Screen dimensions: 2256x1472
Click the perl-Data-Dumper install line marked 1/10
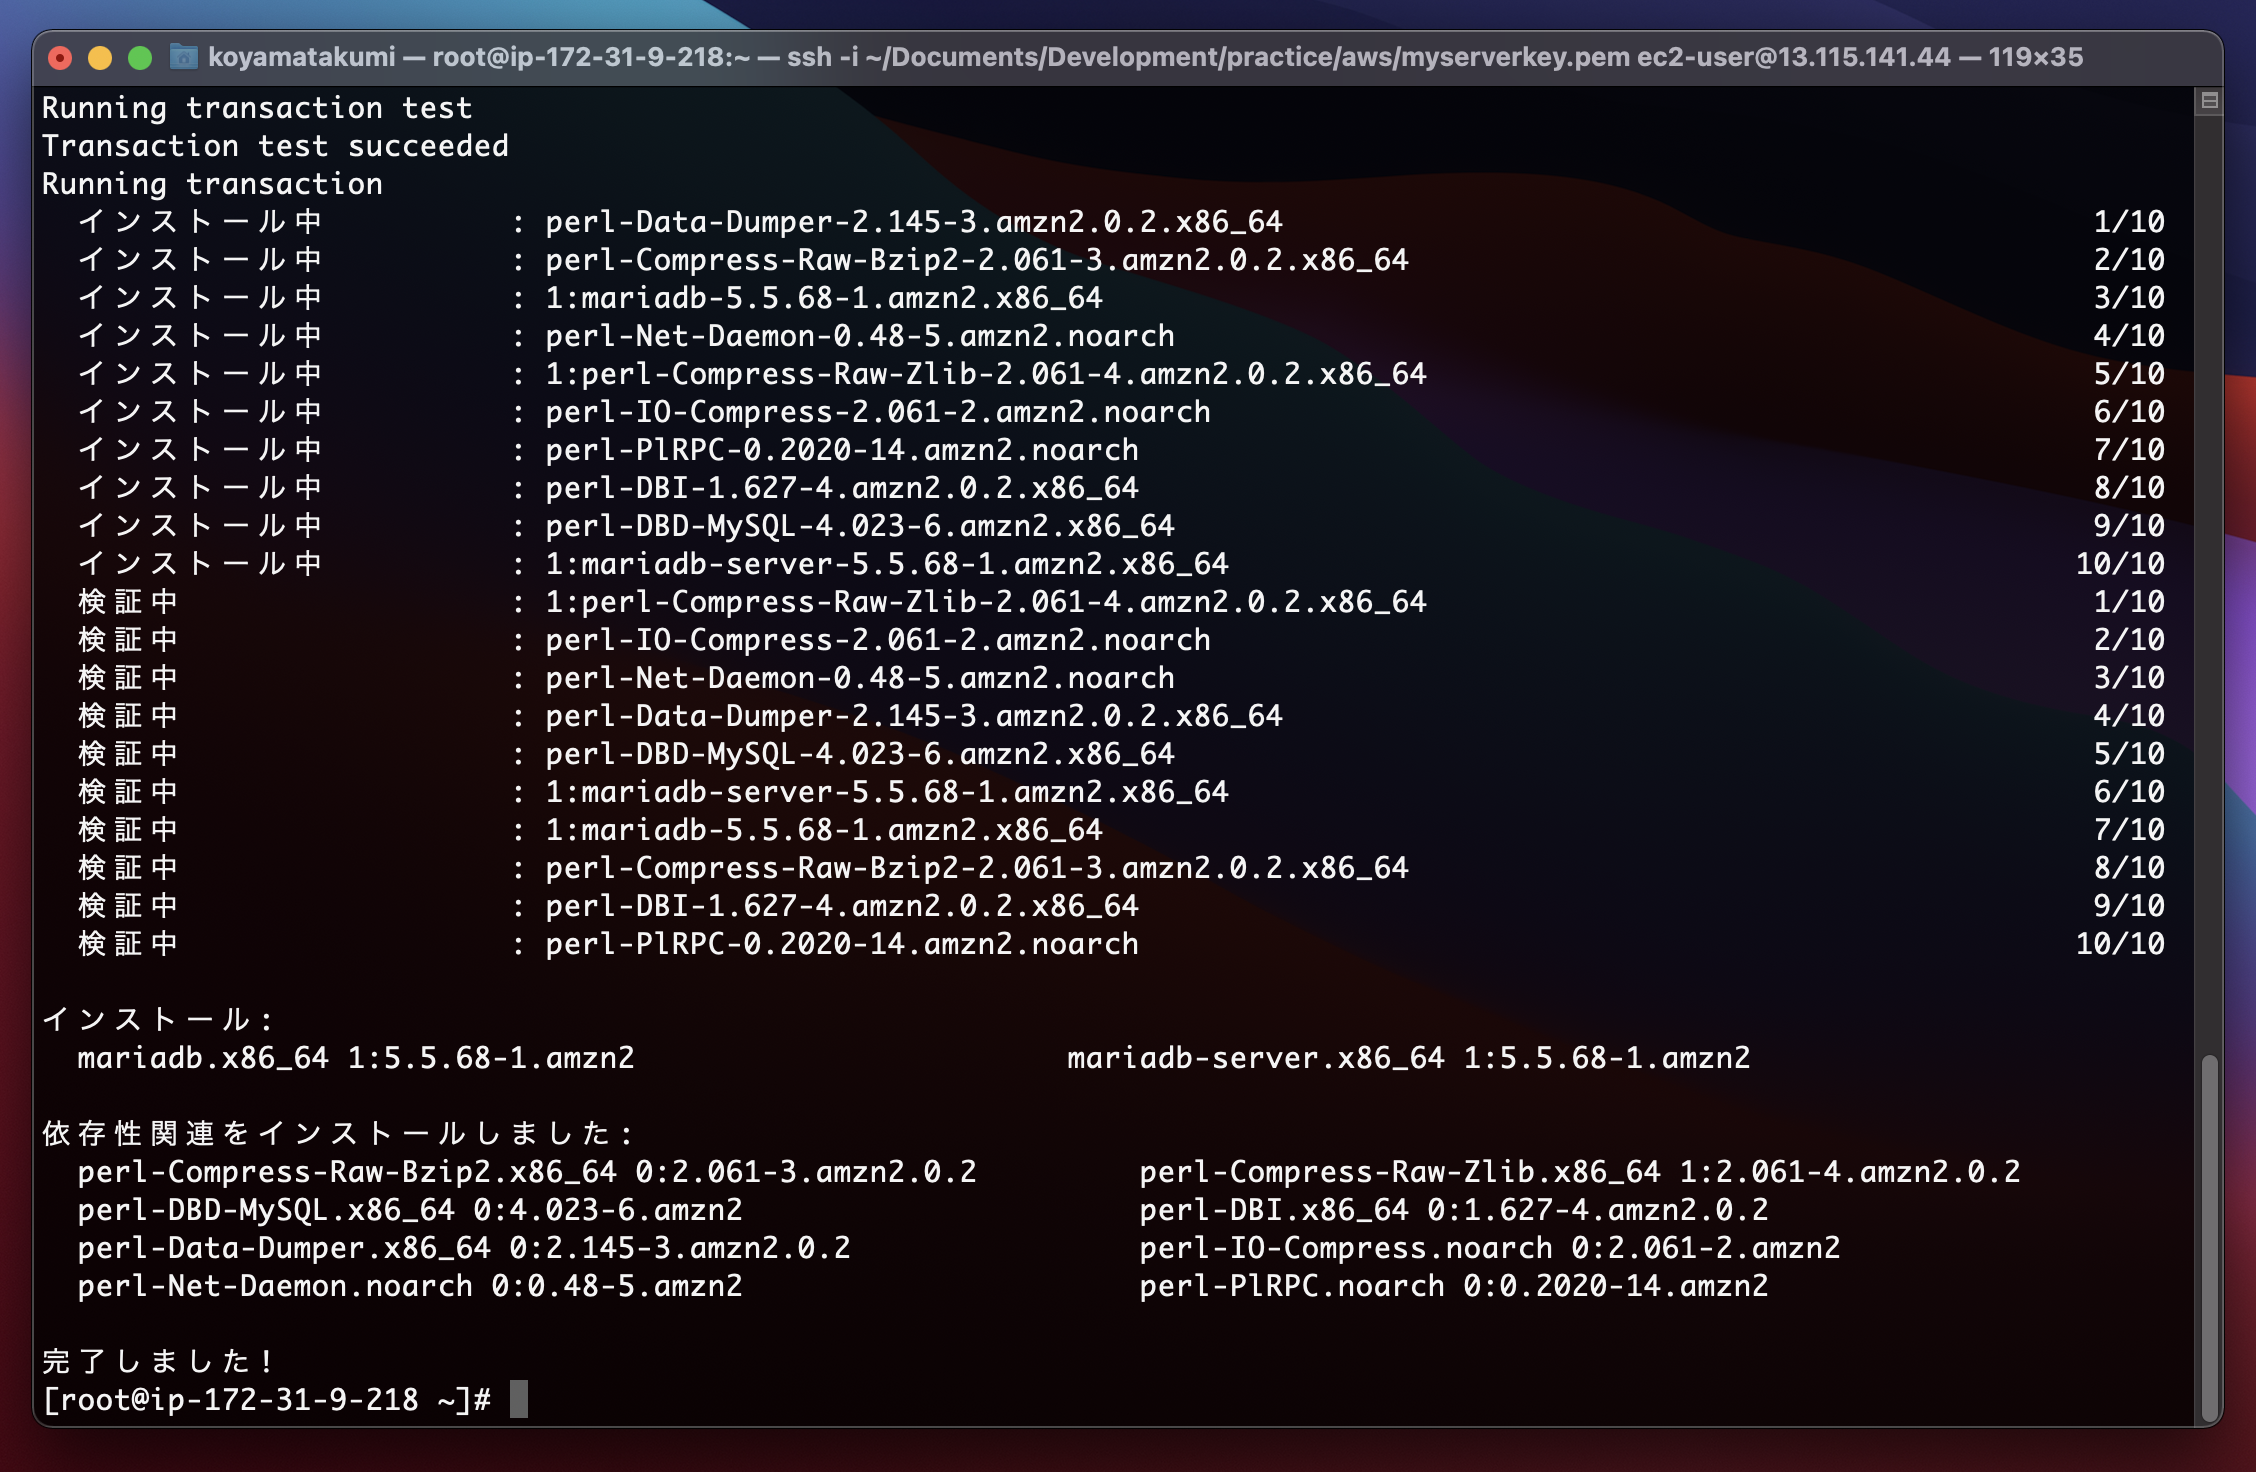tap(913, 222)
